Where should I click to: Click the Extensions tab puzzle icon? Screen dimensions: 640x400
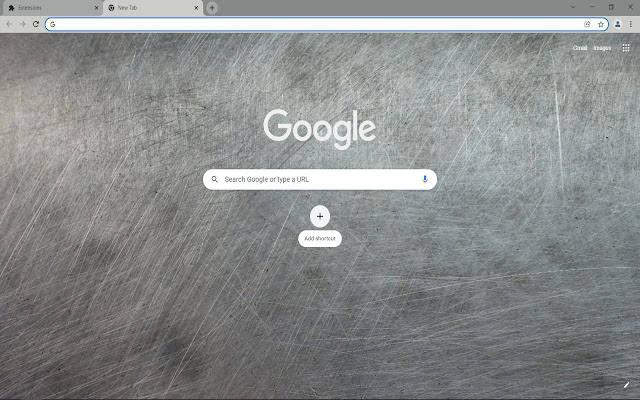point(11,8)
